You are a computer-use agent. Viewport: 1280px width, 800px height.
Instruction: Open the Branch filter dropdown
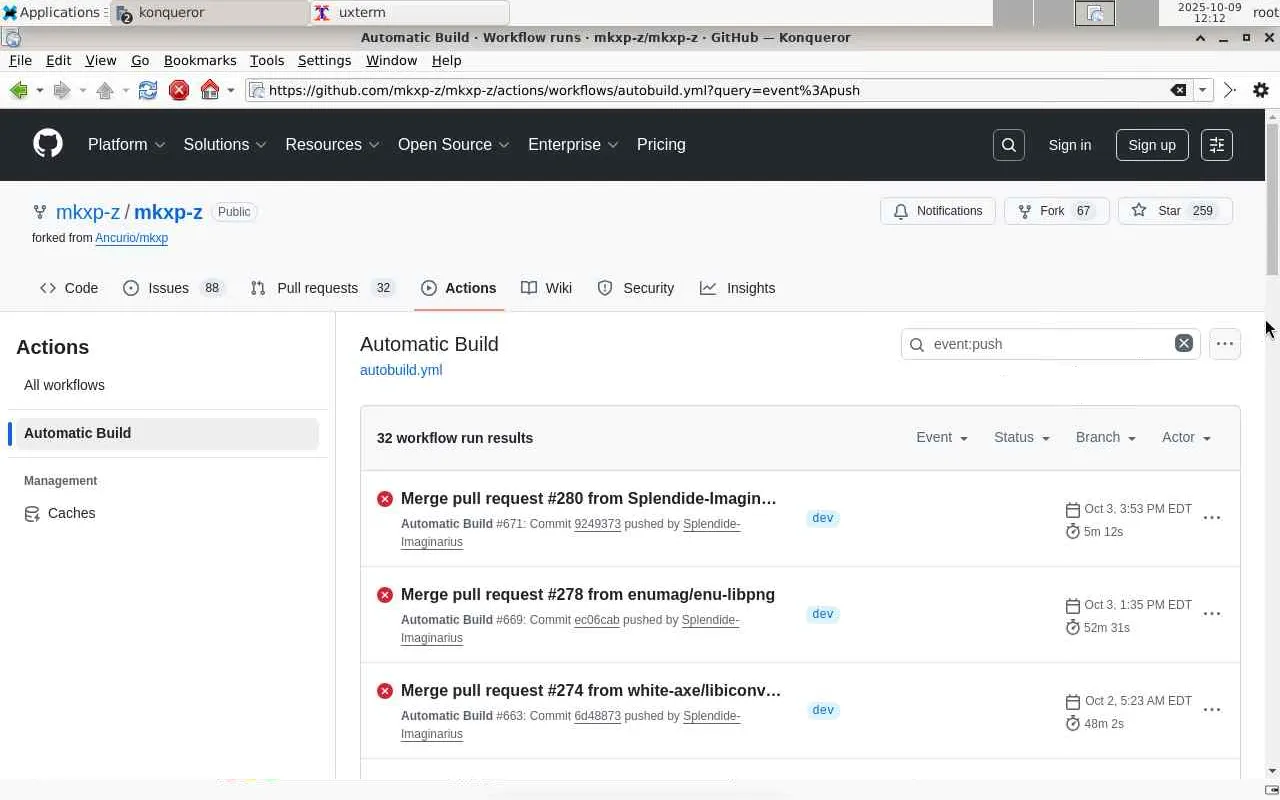1105,437
